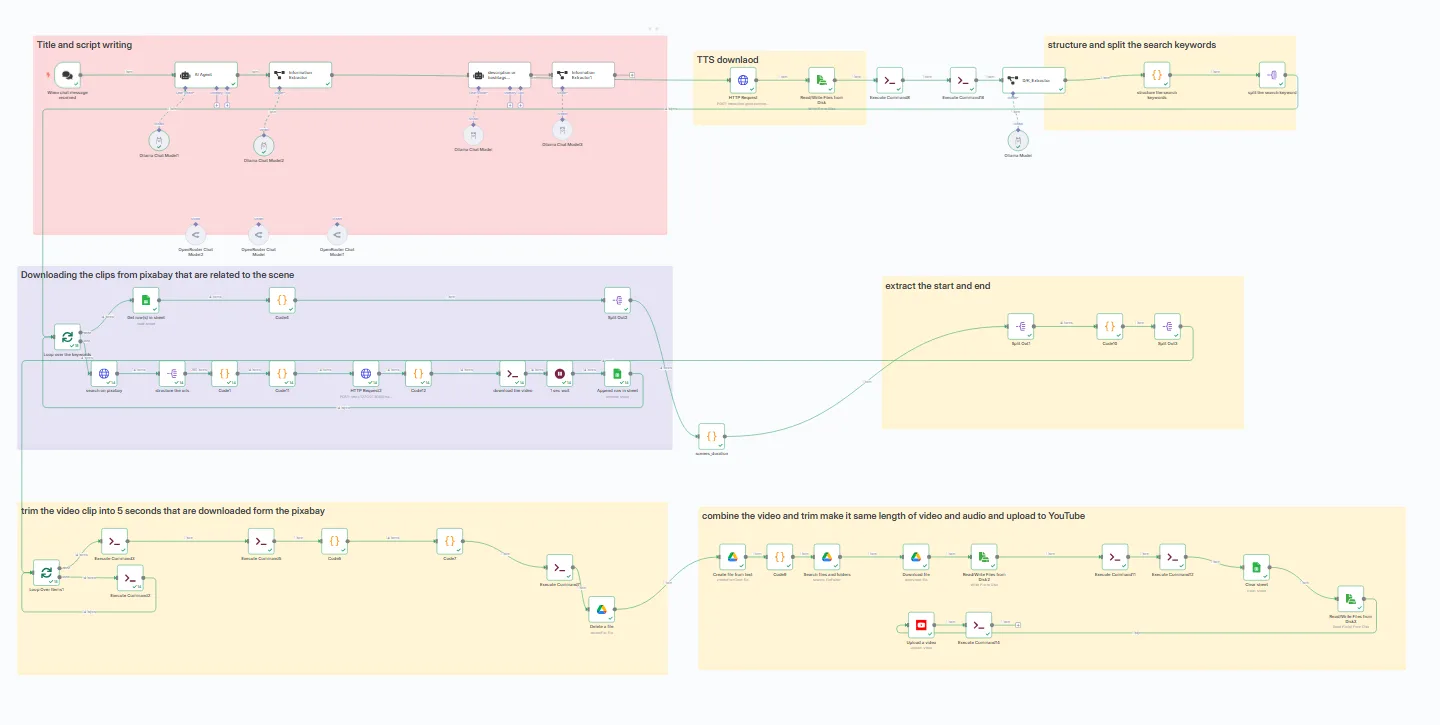Select the 'description or hashtags' agent node

pyautogui.click(x=500, y=75)
